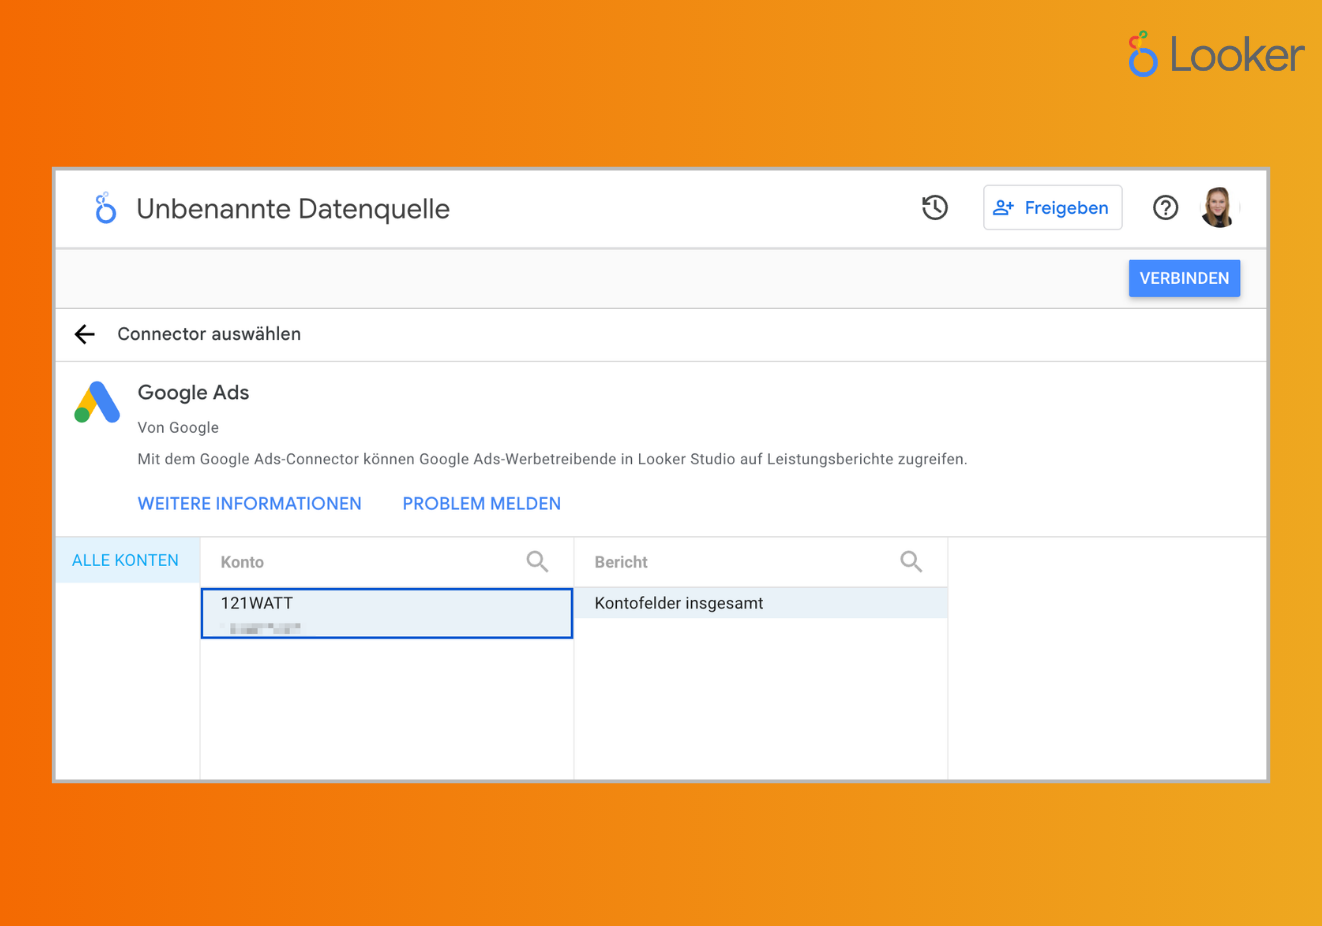
Task: Open the help question mark icon
Action: (x=1165, y=208)
